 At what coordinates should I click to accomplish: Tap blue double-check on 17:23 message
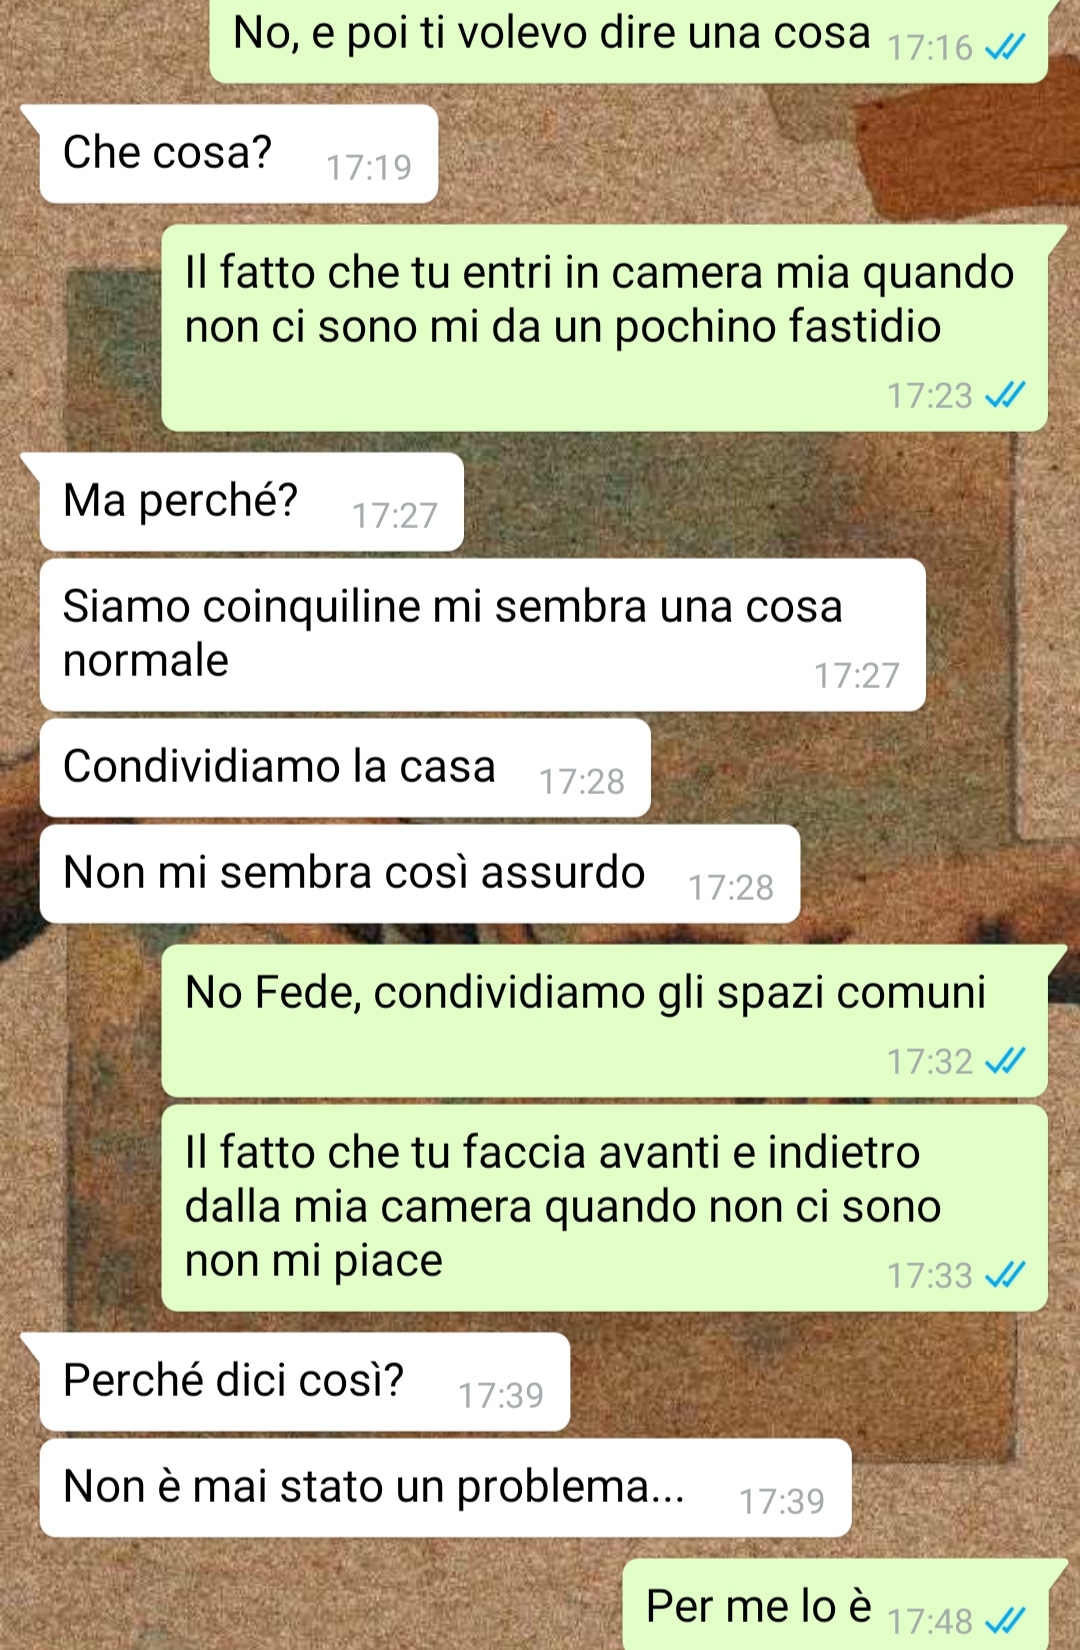tap(1005, 396)
